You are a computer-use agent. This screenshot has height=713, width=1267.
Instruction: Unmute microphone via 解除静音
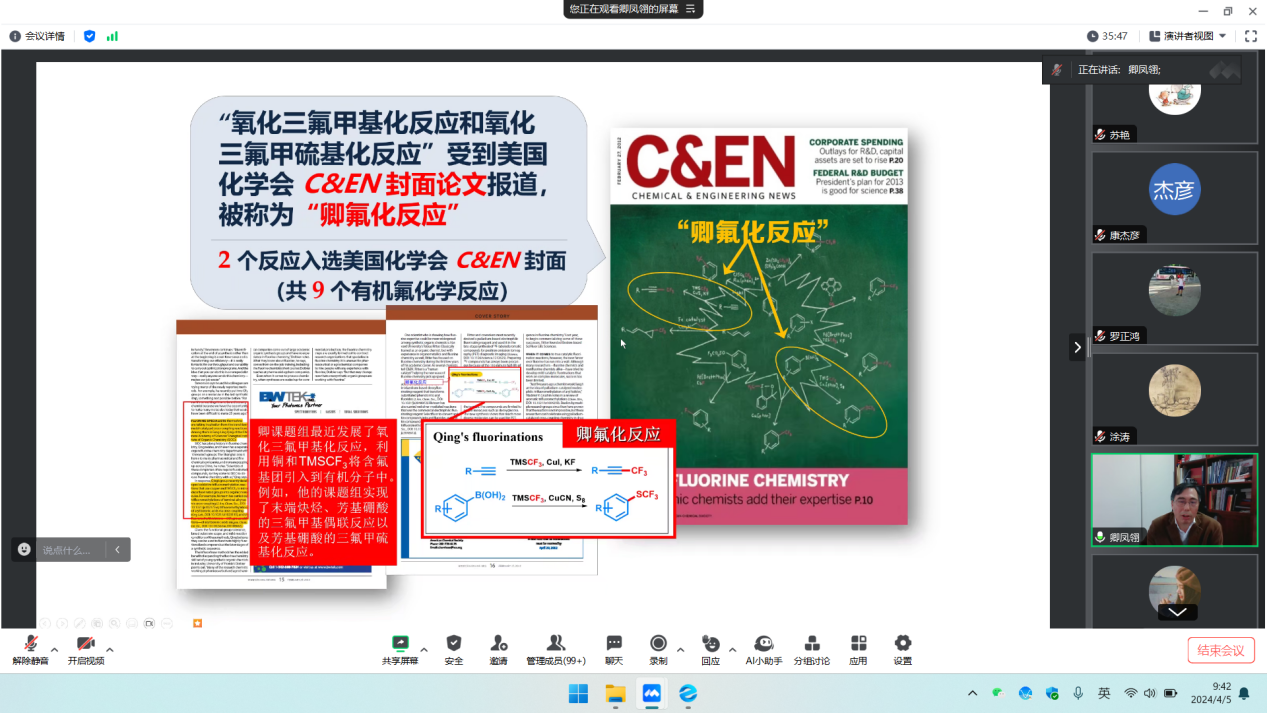tap(30, 648)
